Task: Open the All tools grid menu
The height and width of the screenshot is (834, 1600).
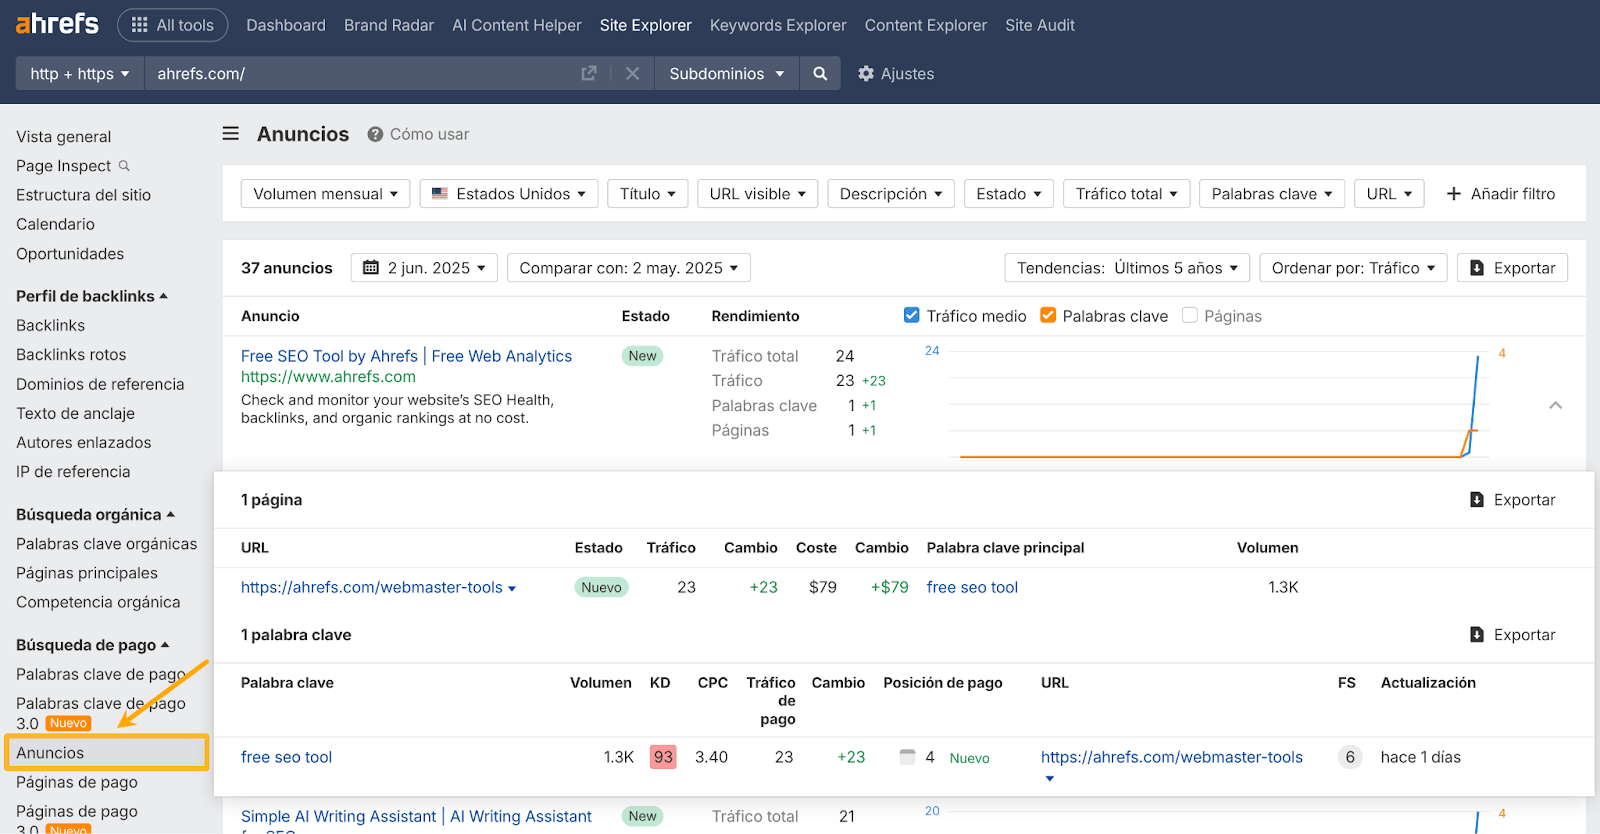Action: (173, 25)
